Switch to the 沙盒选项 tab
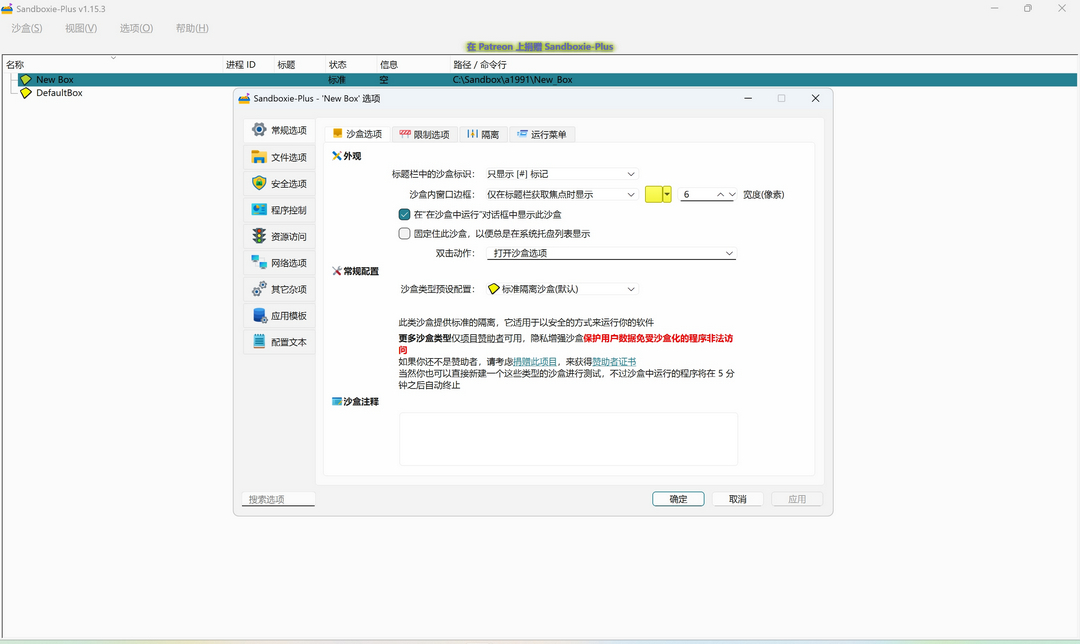1080x644 pixels. (357, 134)
